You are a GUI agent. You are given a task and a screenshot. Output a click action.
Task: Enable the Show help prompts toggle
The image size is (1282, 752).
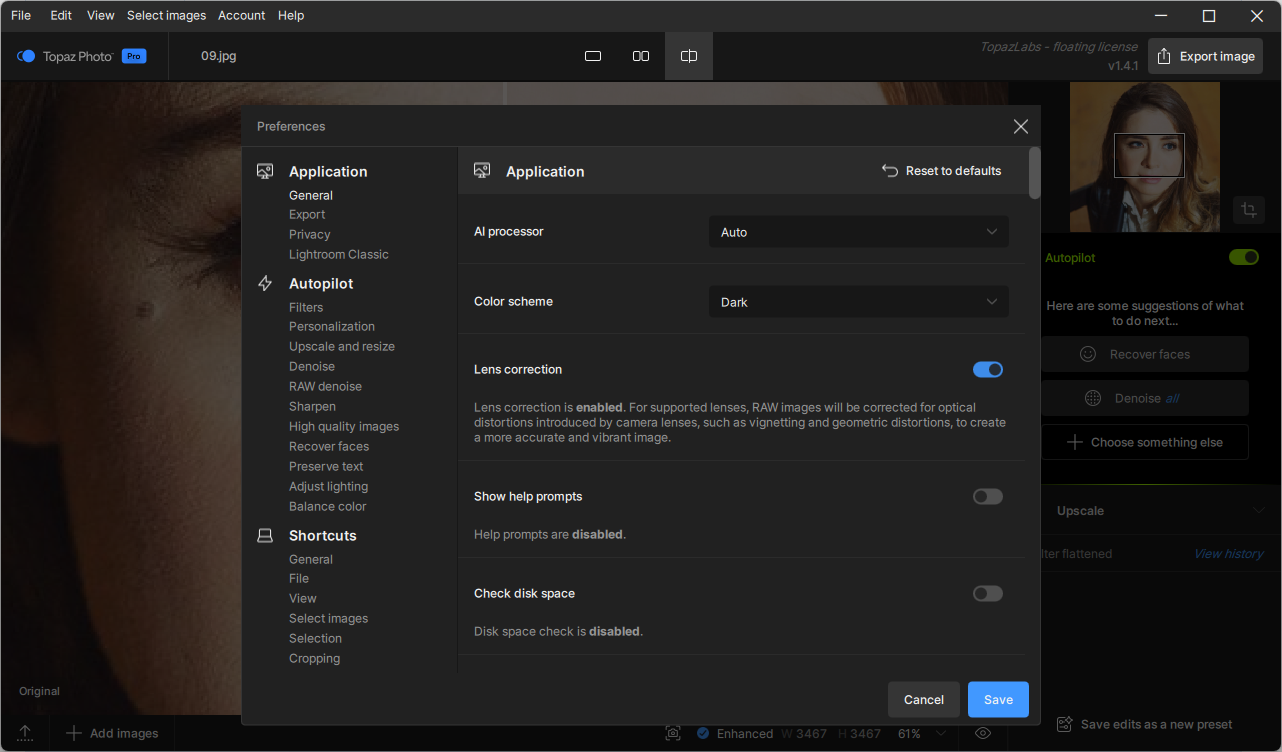988,497
